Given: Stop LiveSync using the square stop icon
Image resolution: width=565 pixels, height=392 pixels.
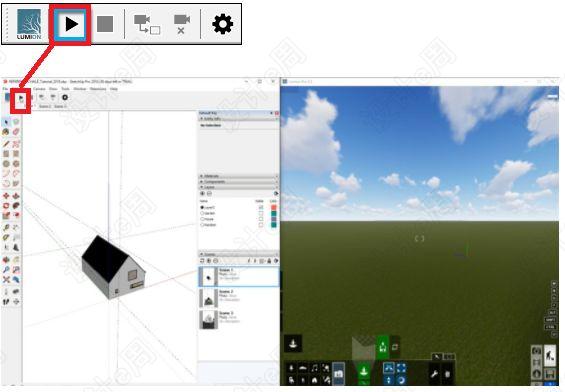Looking at the screenshot, I should (x=105, y=24).
